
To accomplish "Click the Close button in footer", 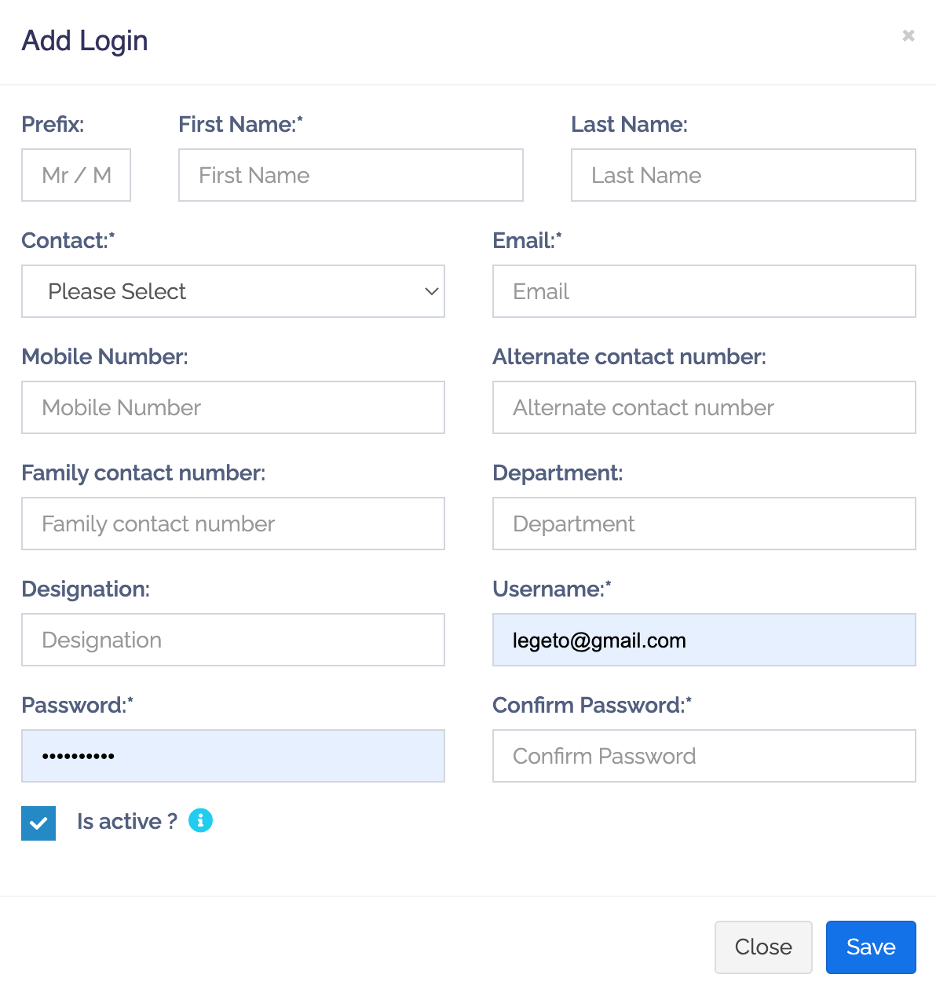I will (763, 947).
